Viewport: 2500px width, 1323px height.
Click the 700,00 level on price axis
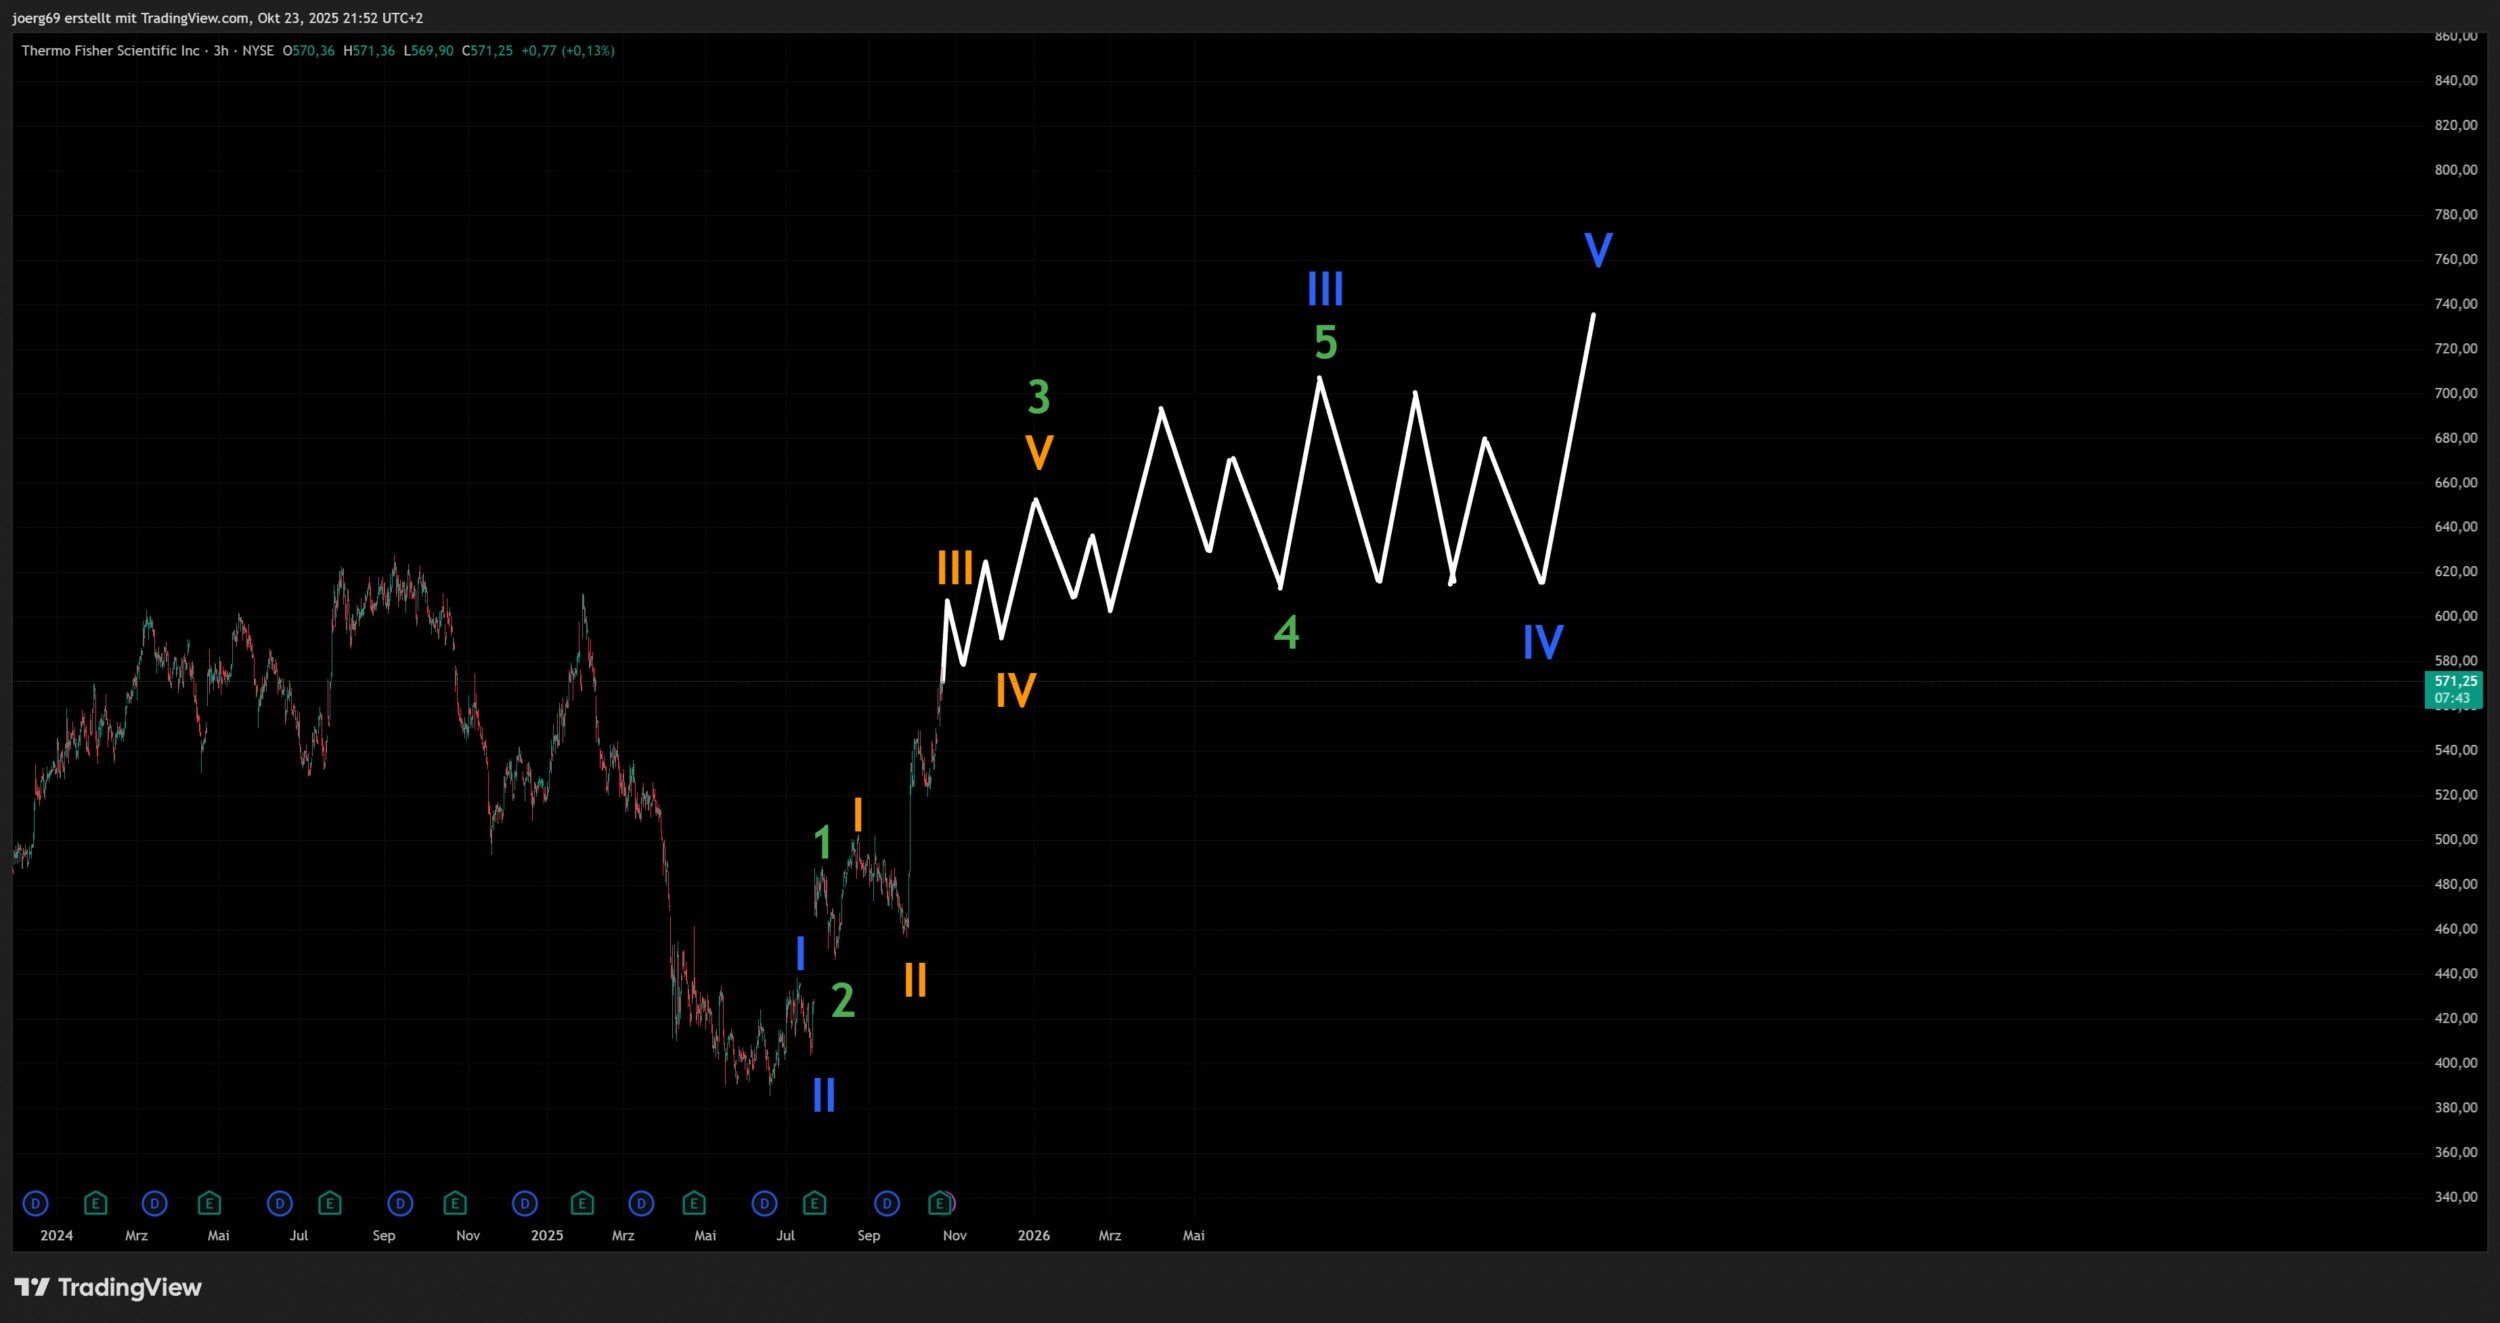tap(2455, 393)
